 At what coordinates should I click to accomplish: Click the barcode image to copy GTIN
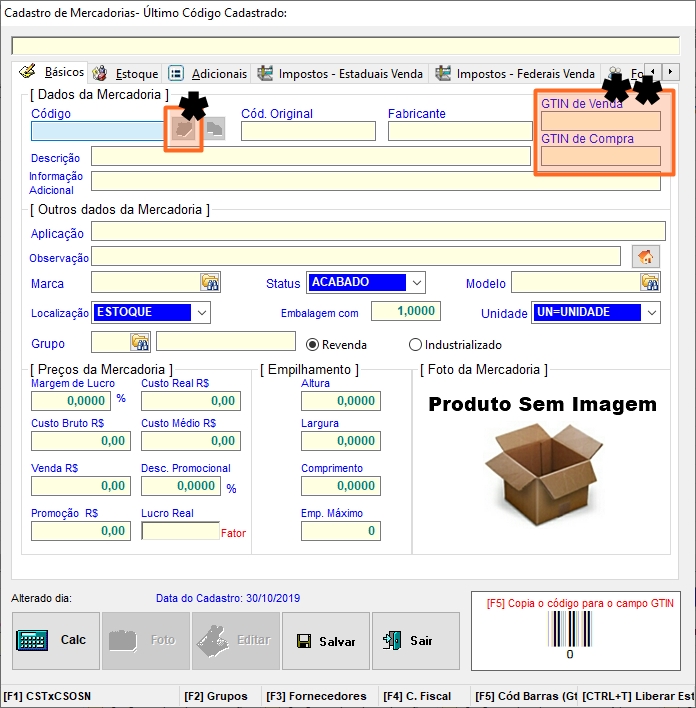point(569,630)
